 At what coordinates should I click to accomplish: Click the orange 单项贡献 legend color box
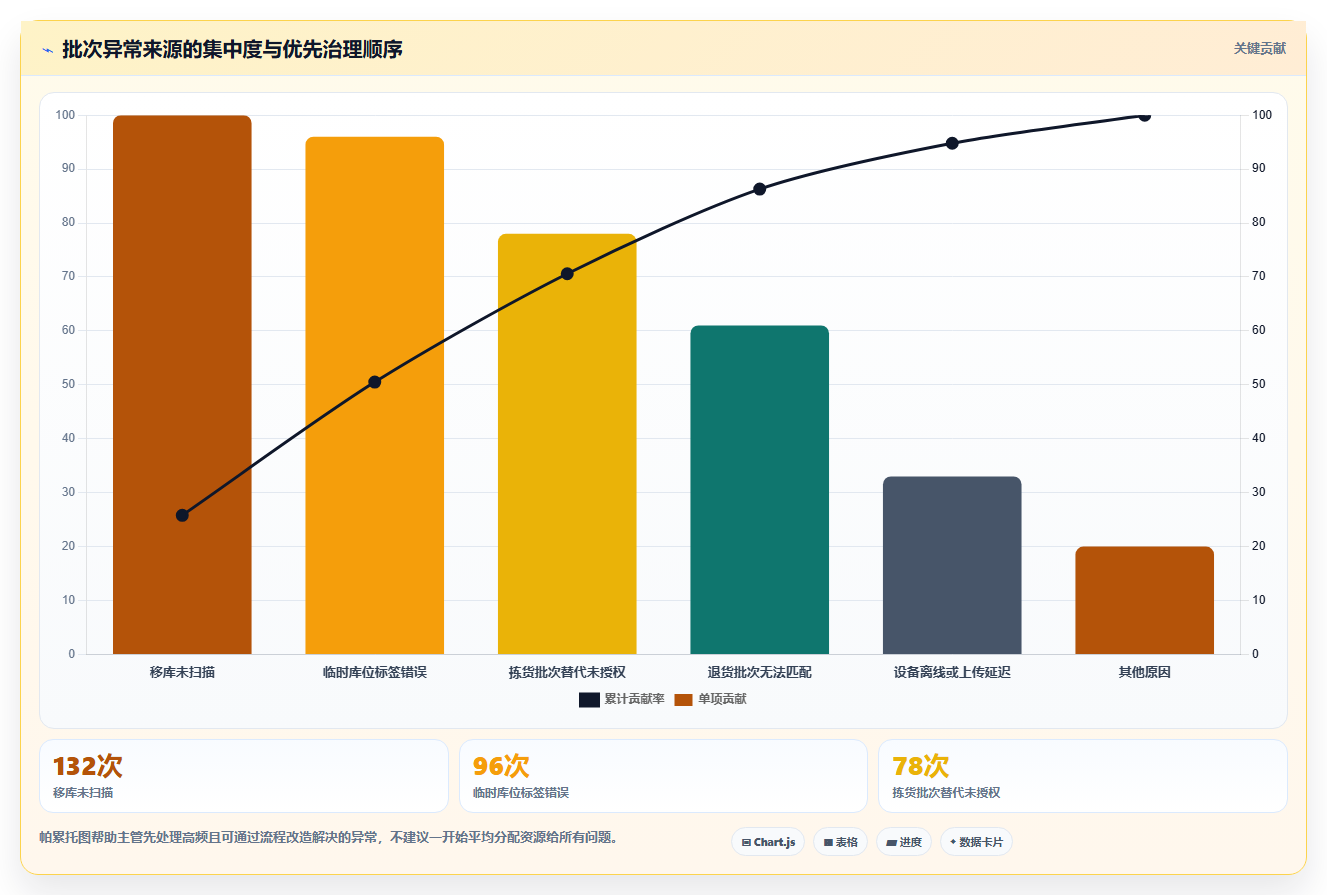(x=683, y=699)
